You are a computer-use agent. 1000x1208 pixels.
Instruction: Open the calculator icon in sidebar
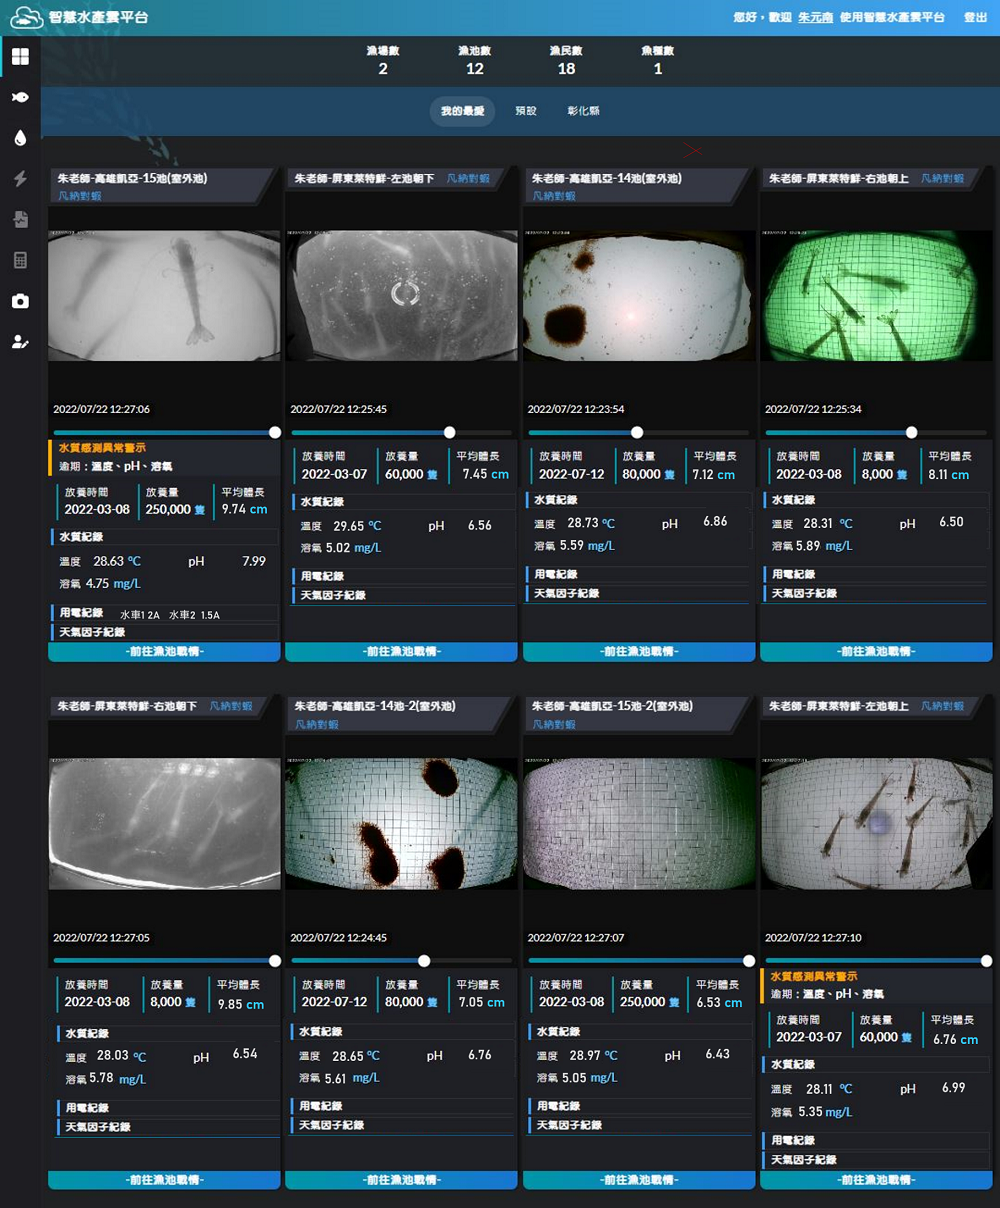point(20,260)
